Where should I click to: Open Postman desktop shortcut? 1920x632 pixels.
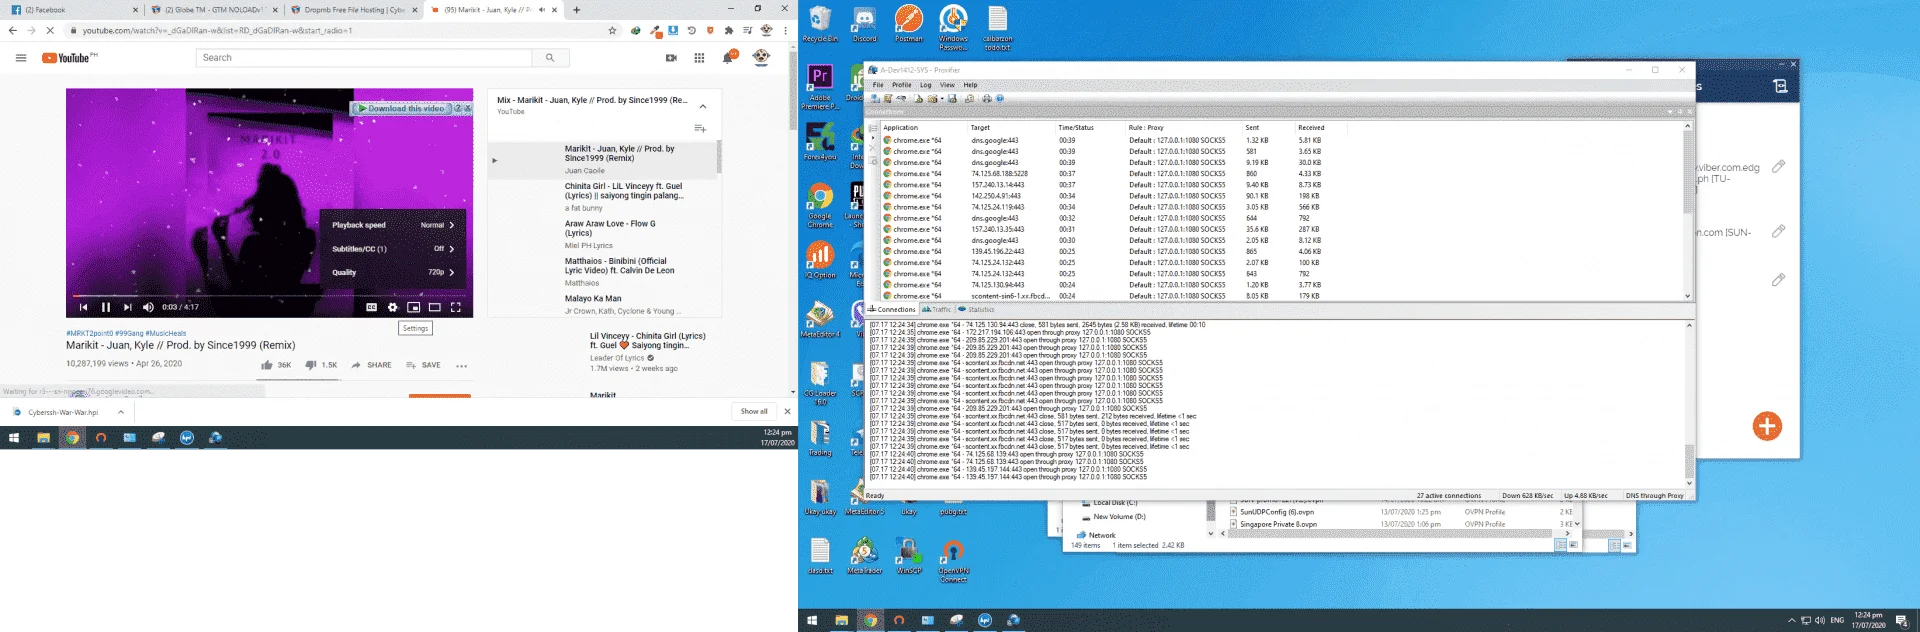909,24
